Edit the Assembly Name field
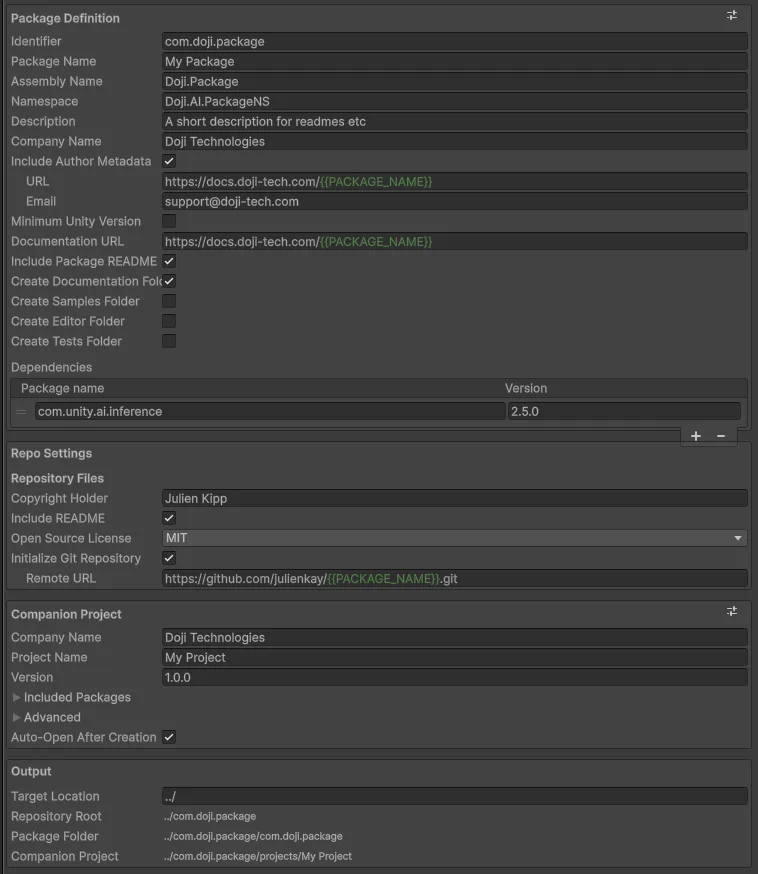Viewport: 758px width, 874px height. pyautogui.click(x=455, y=81)
